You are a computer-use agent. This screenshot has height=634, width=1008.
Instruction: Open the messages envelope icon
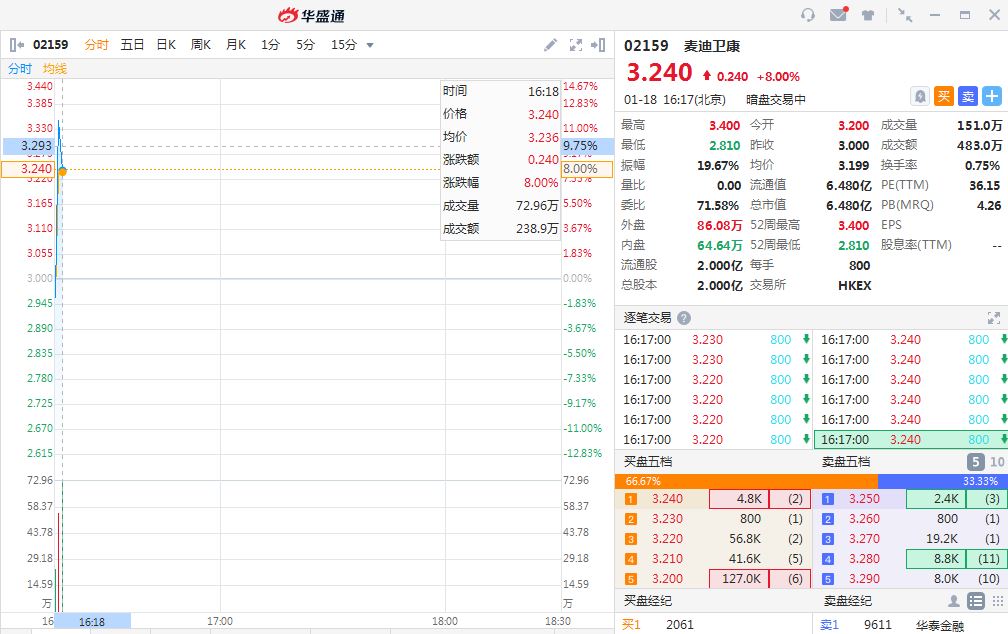838,15
